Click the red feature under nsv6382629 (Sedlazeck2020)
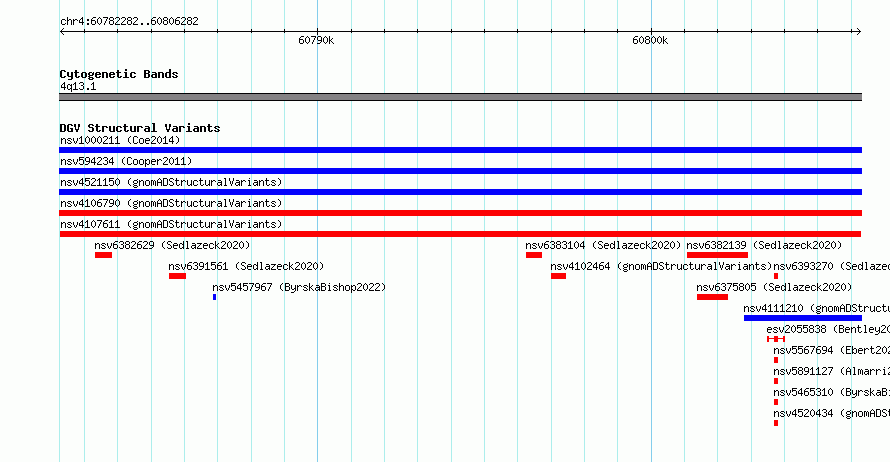 coord(103,255)
